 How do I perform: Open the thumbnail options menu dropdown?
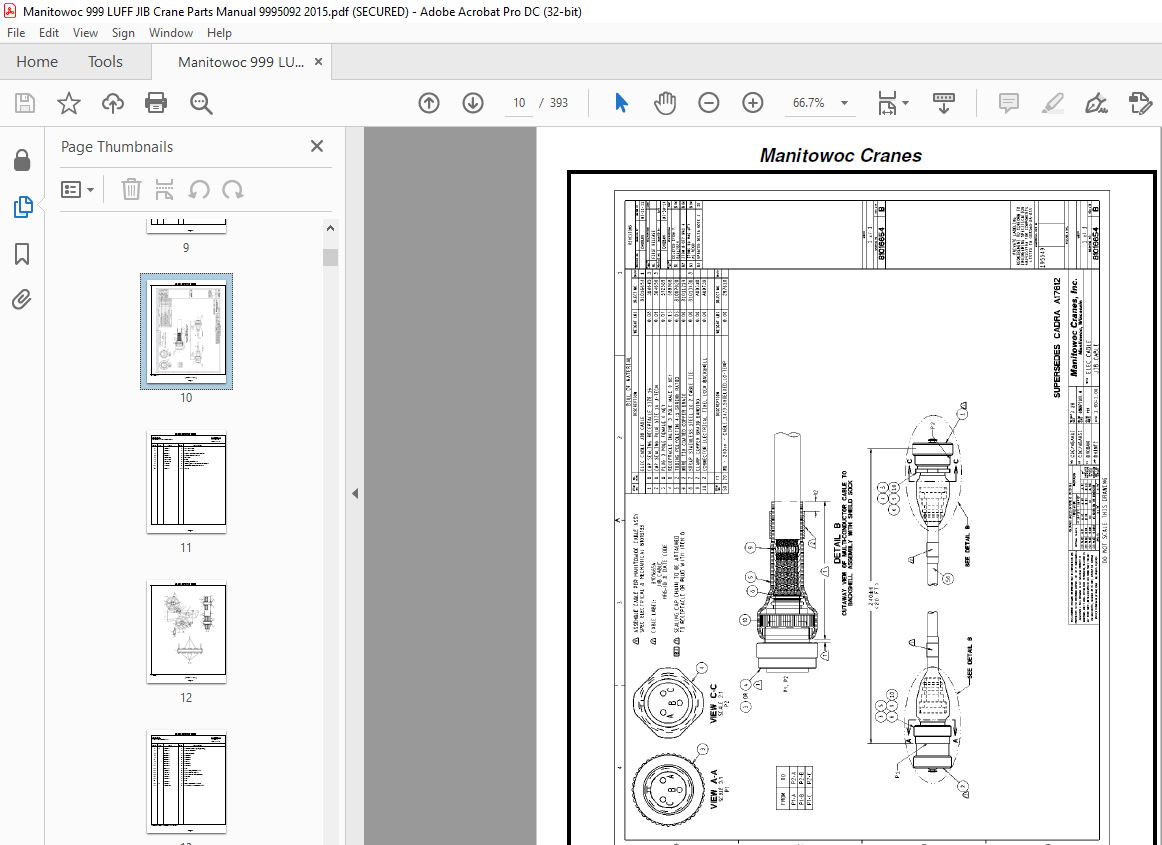coord(78,190)
